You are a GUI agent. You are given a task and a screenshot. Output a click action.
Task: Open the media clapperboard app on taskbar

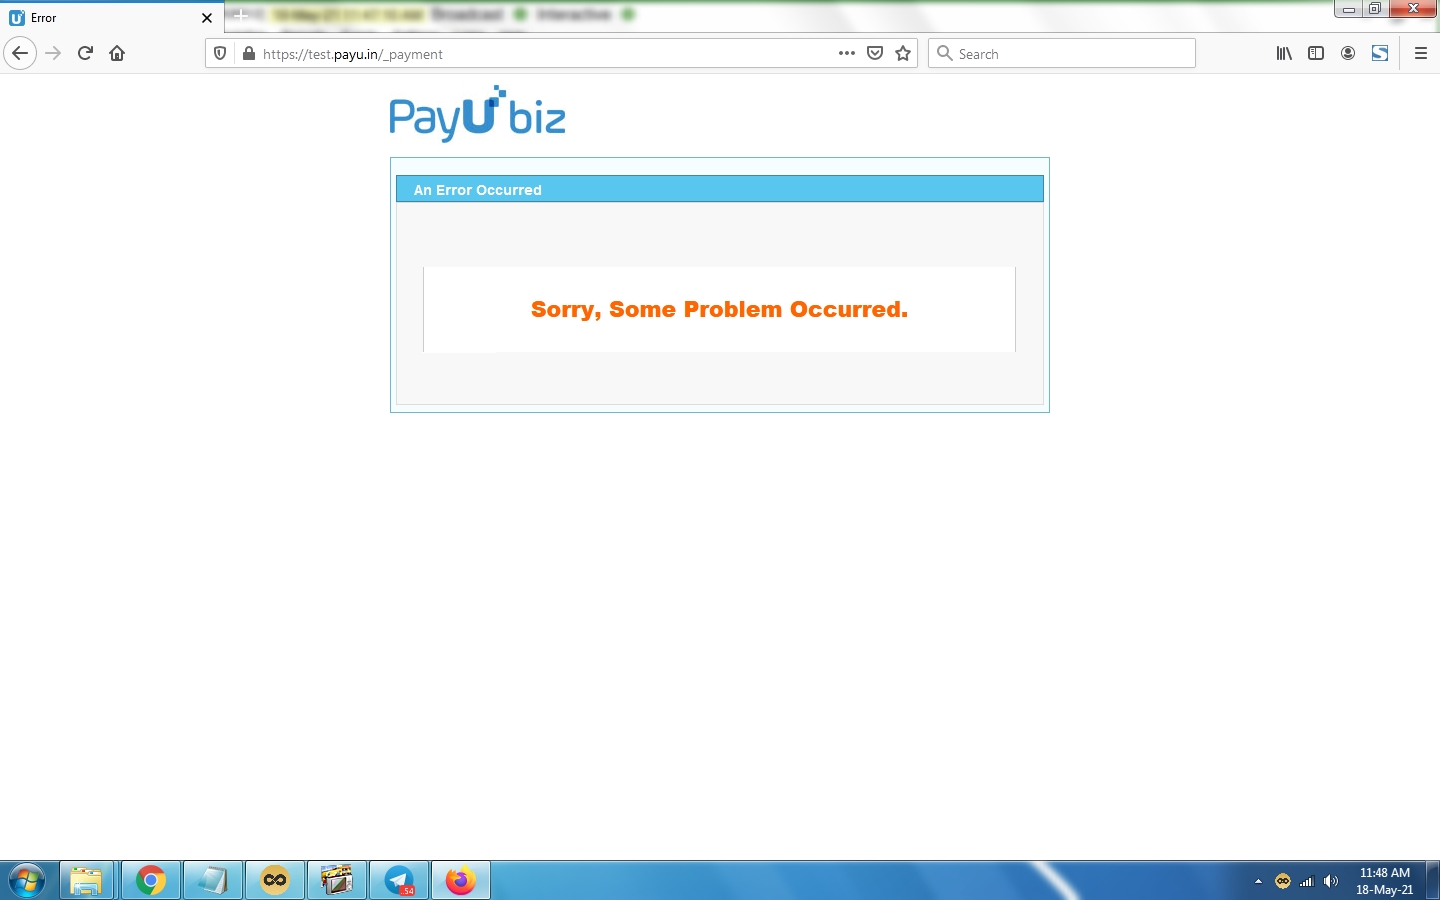pyautogui.click(x=337, y=880)
